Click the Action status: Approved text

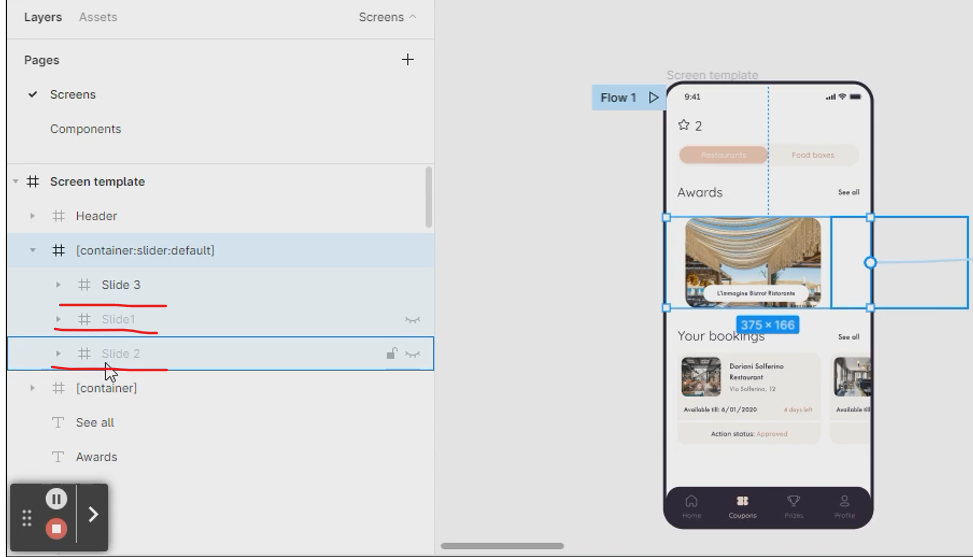(x=749, y=434)
